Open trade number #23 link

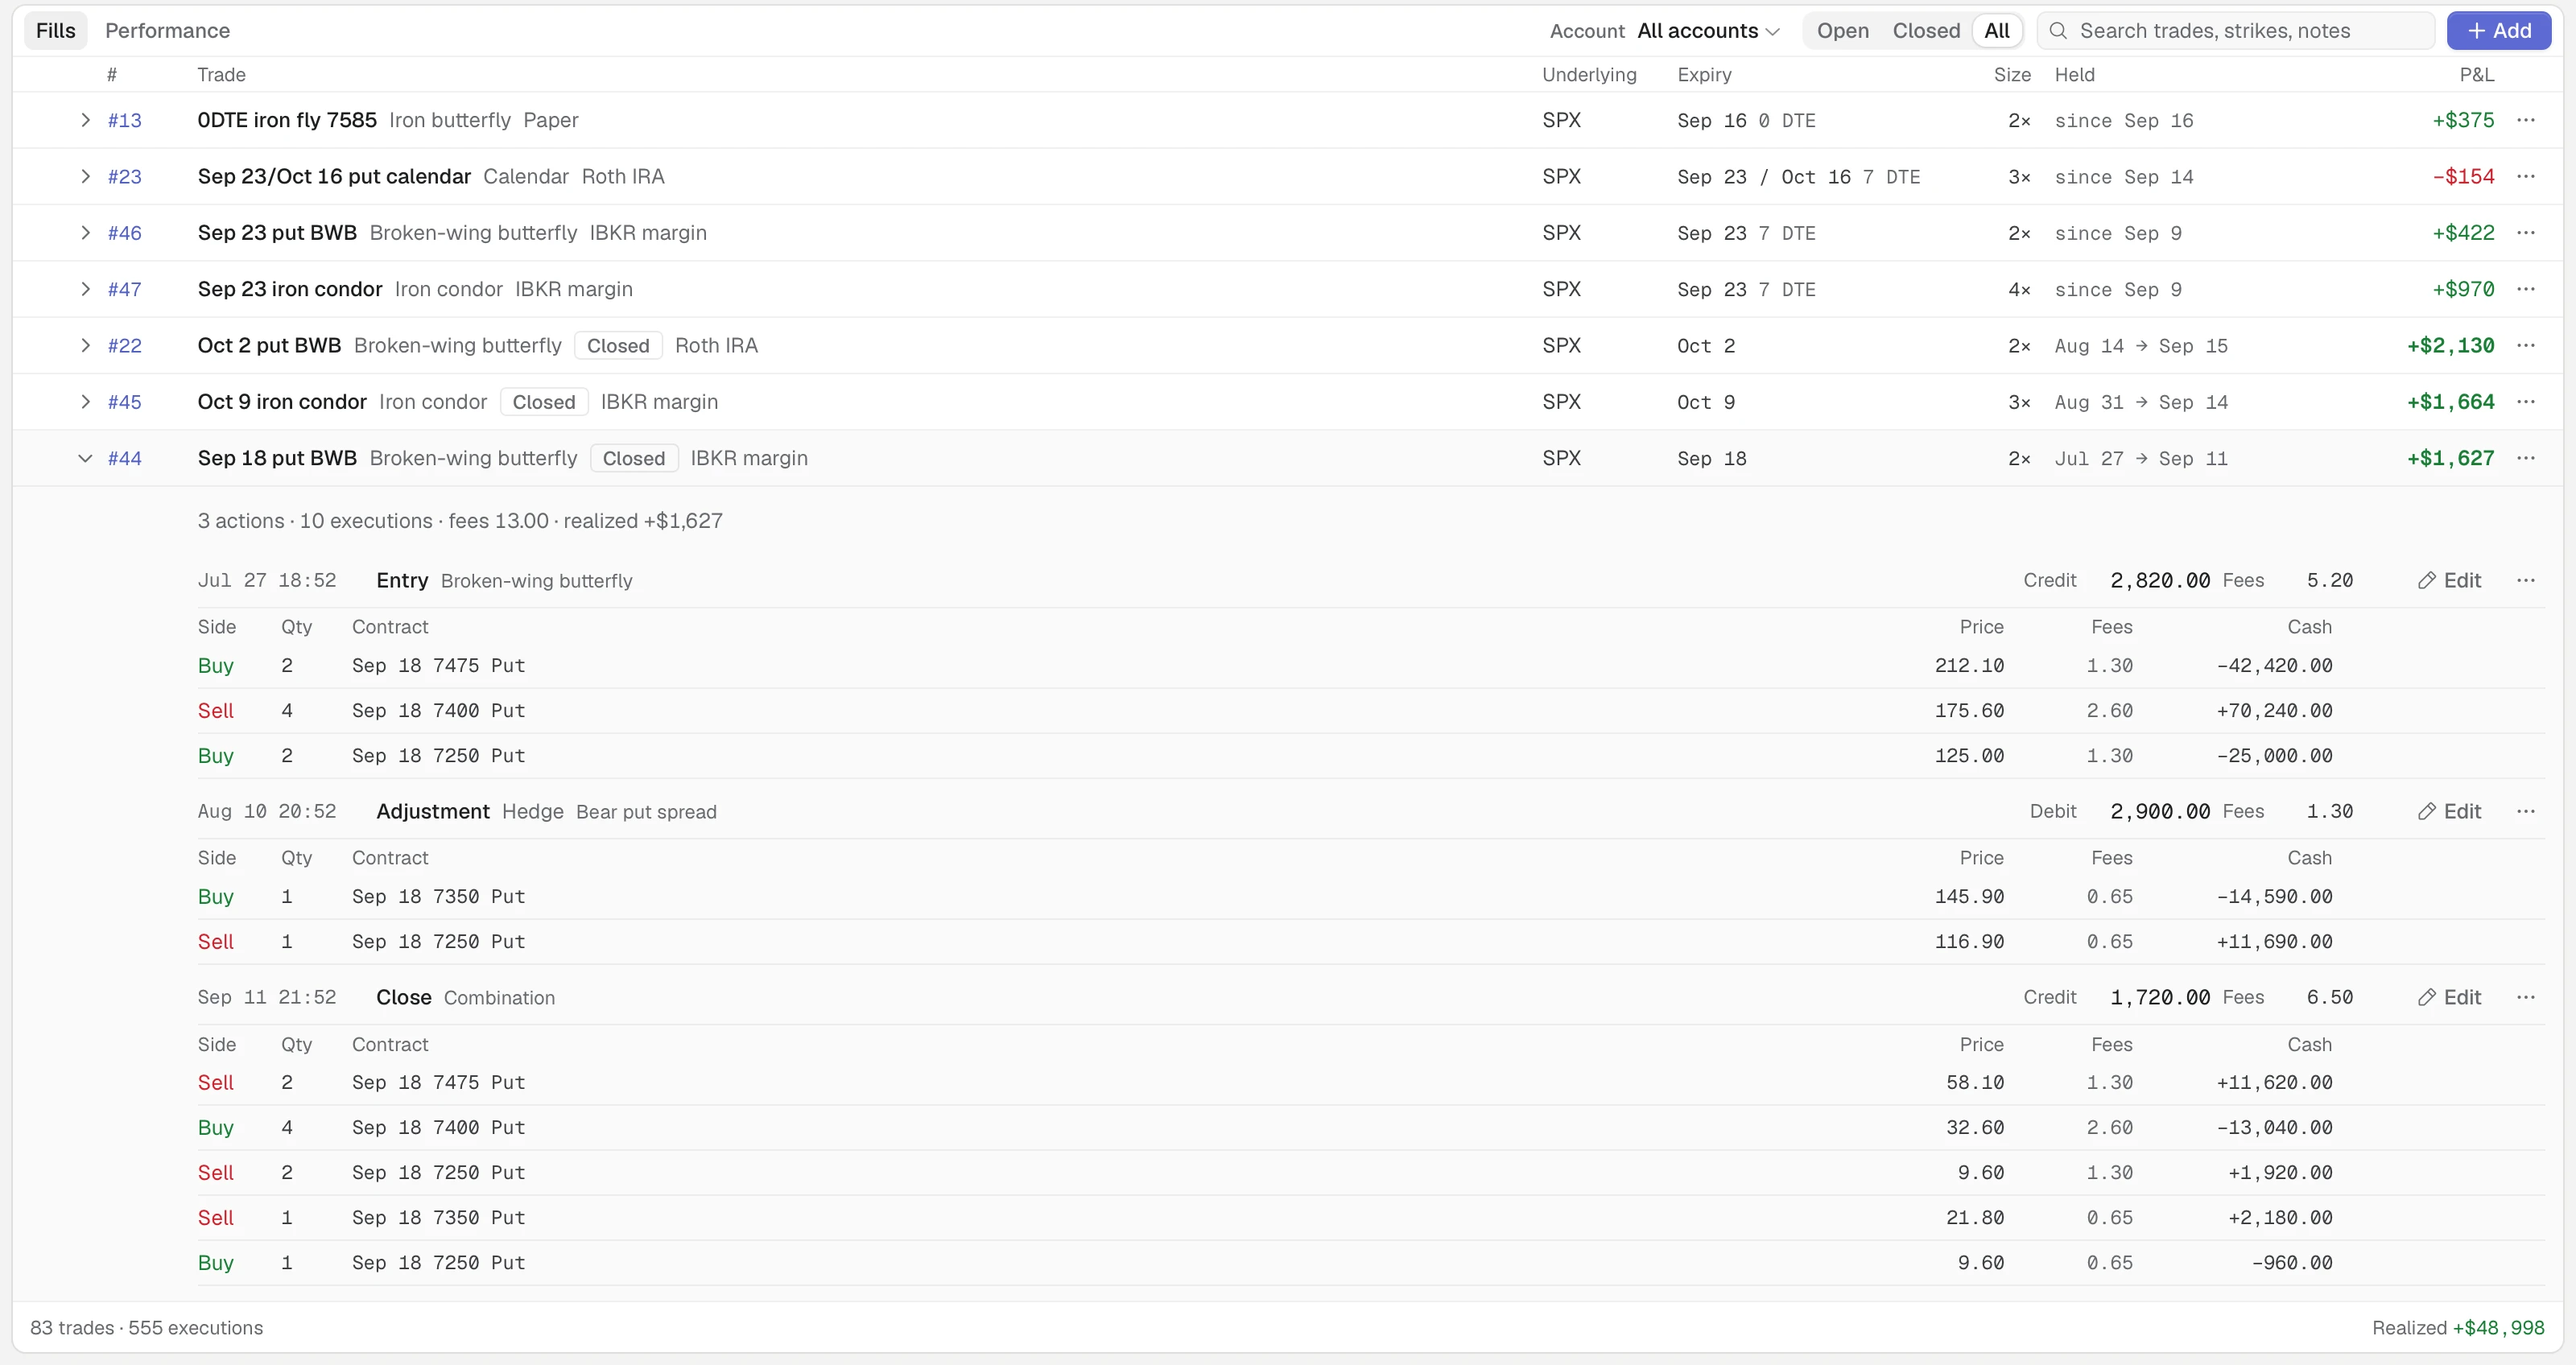(x=125, y=176)
